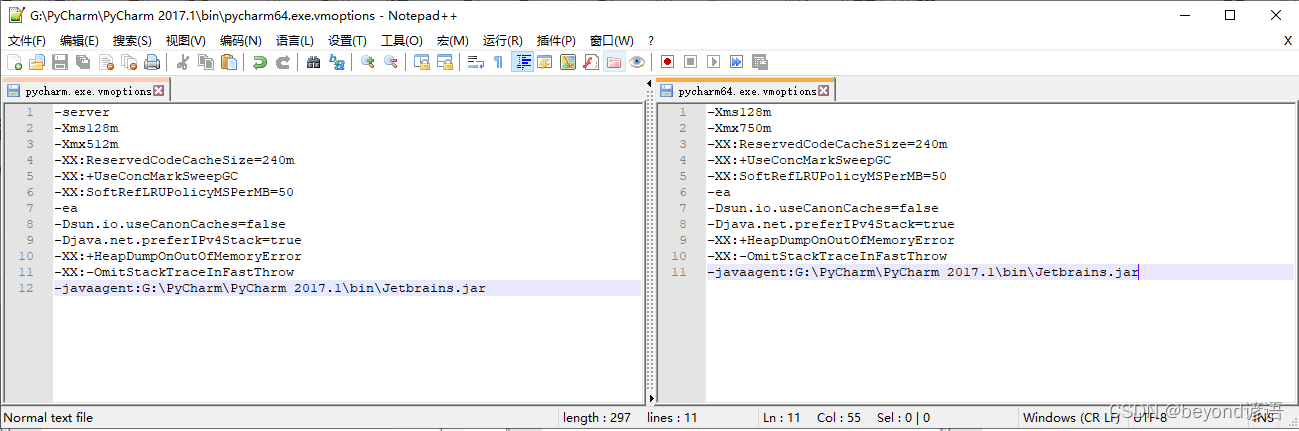This screenshot has height=431, width=1299.
Task: Open the 视图(V) menu
Action: point(185,41)
